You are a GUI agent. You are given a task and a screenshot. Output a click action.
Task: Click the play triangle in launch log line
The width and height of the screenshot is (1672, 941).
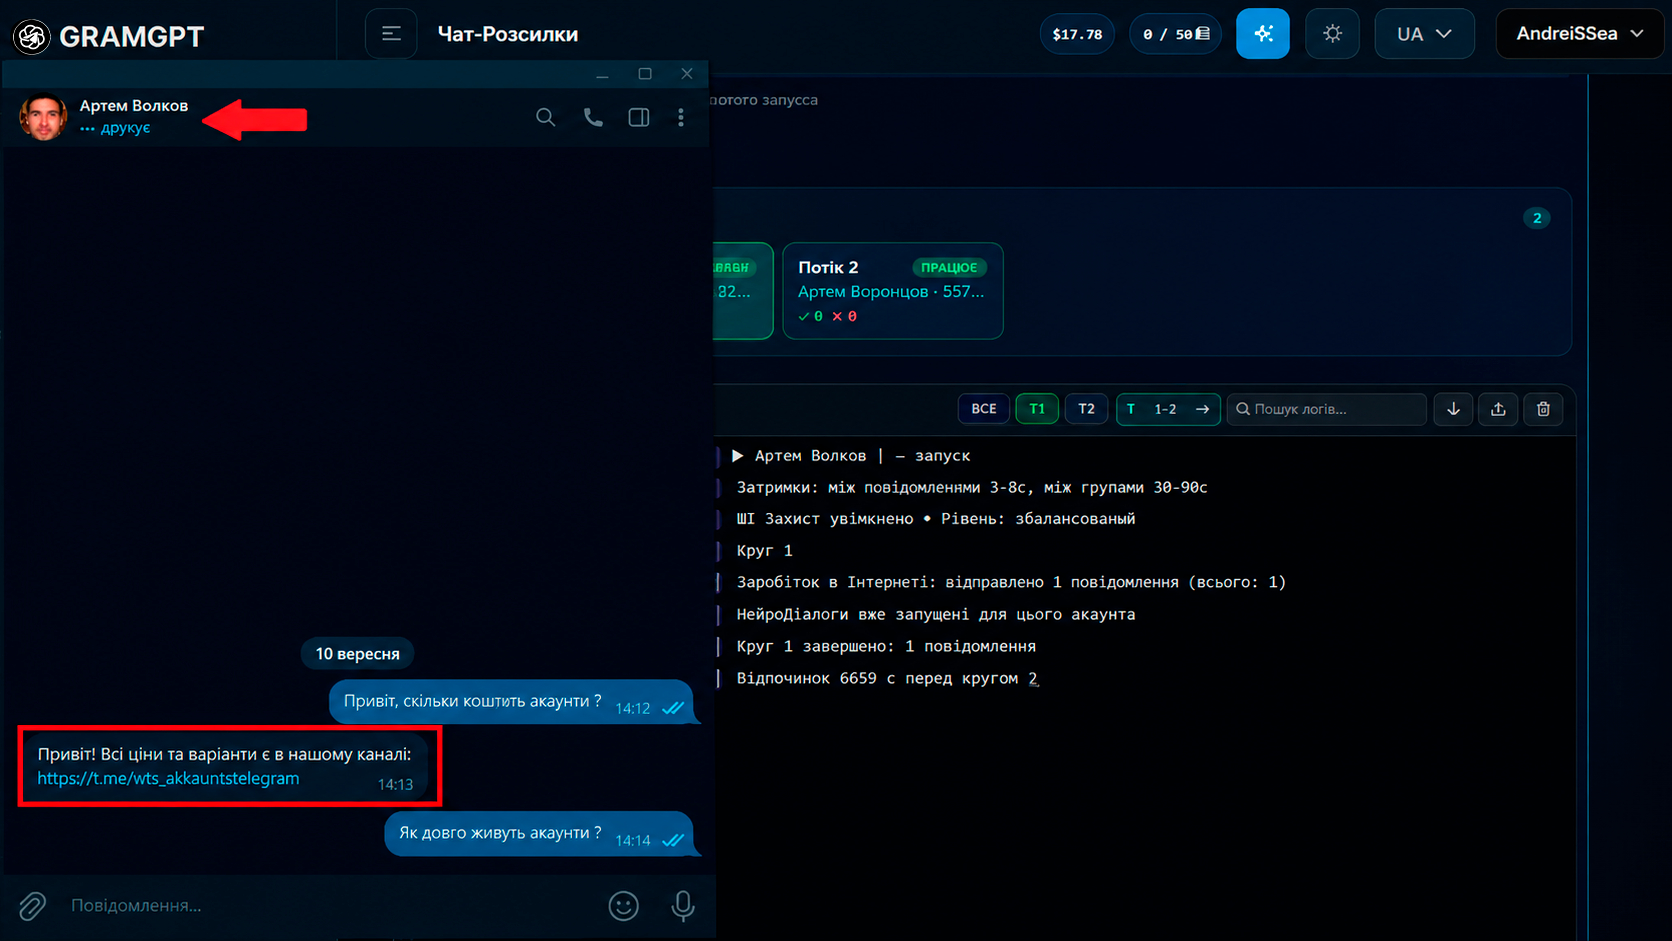point(738,456)
